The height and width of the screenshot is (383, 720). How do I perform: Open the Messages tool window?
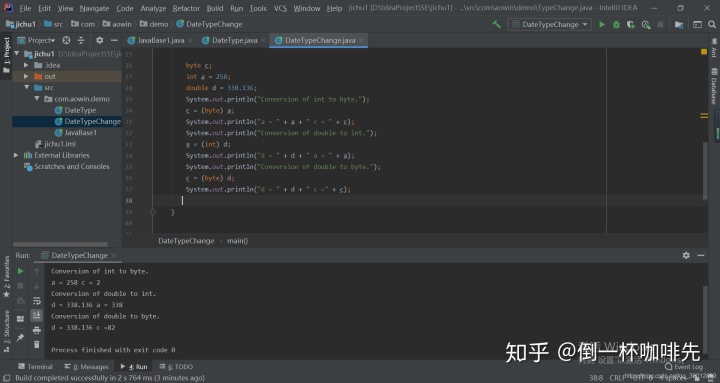pos(86,366)
